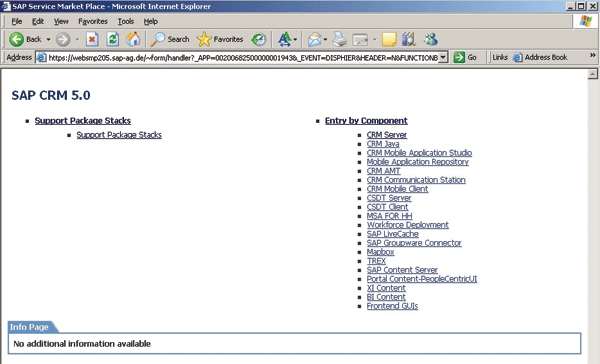The image size is (600, 364).
Task: Open the SAP LiveCache link
Action: coord(393,234)
